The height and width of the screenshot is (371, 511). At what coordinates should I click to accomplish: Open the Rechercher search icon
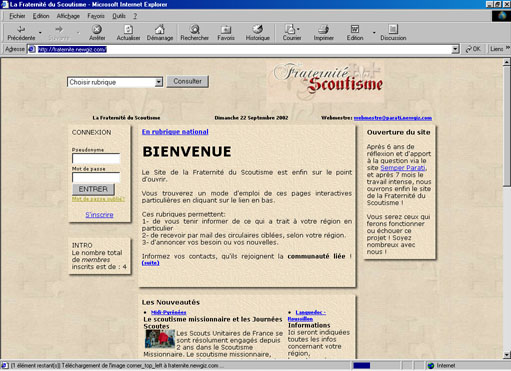[195, 33]
